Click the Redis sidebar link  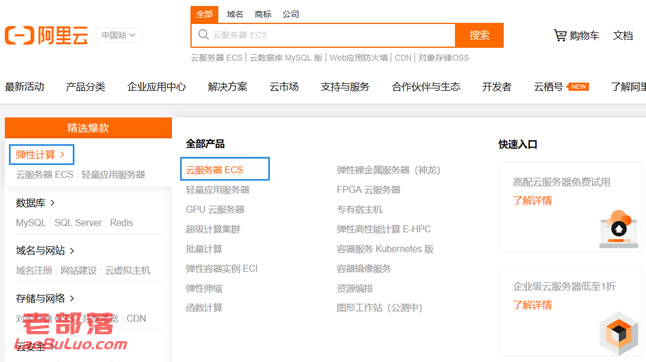click(x=122, y=223)
